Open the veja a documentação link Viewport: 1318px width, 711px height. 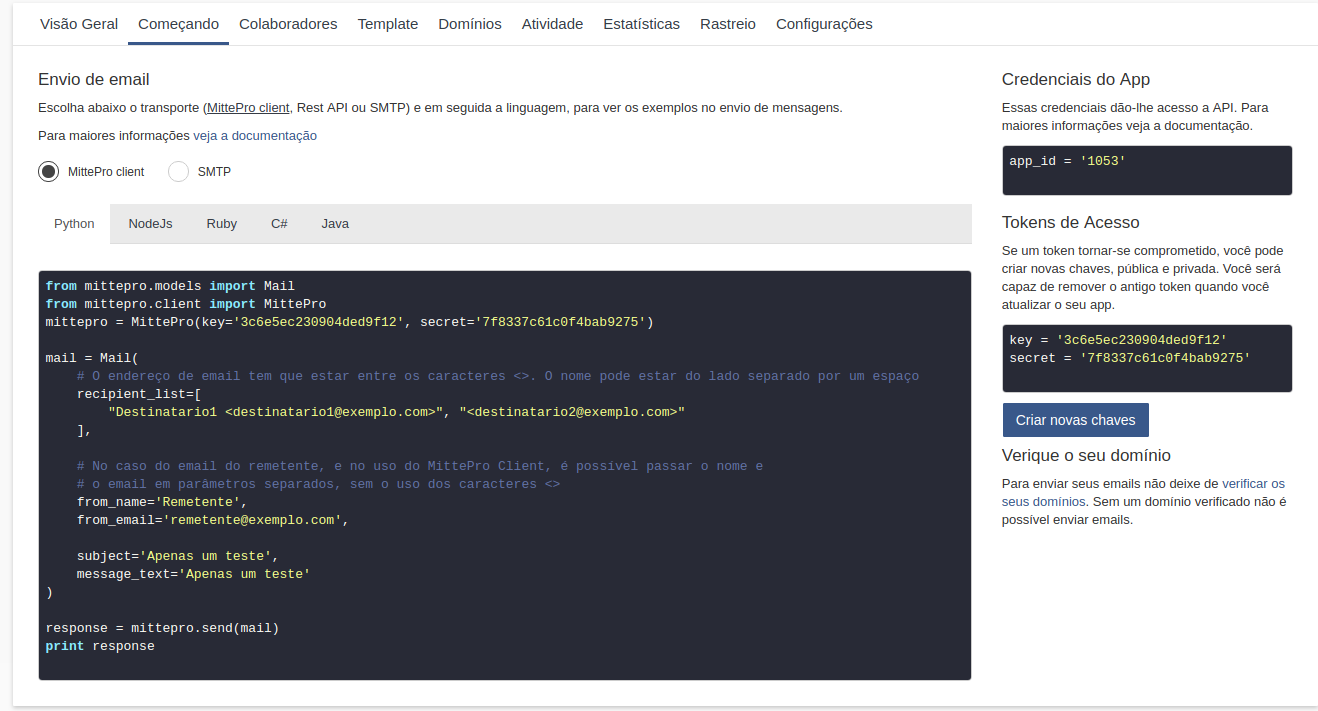pos(255,136)
